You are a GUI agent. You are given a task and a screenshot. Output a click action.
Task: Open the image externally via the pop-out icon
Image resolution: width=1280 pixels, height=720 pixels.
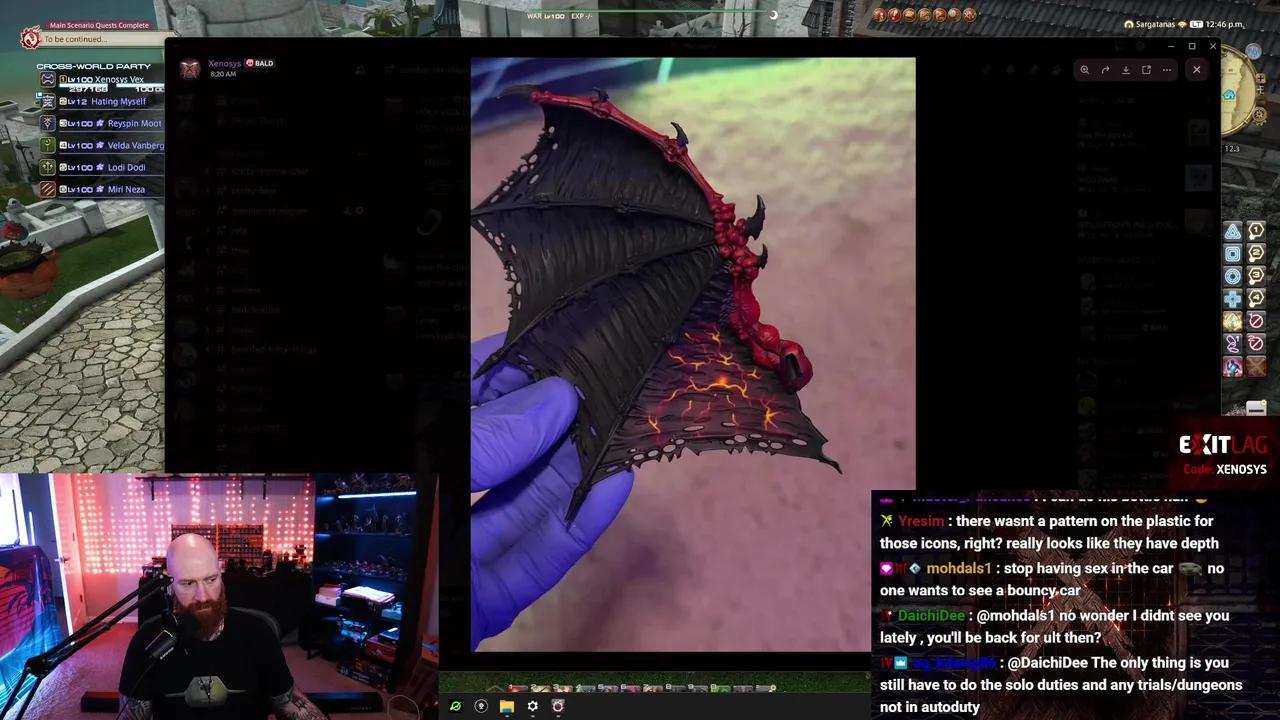coord(1146,69)
